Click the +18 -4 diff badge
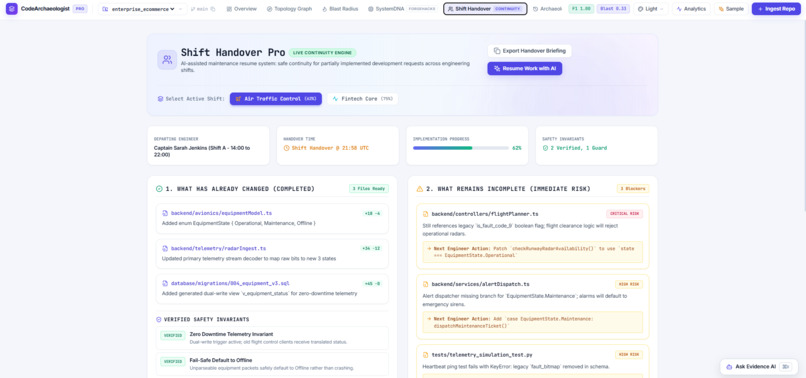Viewport: 806px width, 378px height. click(x=373, y=213)
